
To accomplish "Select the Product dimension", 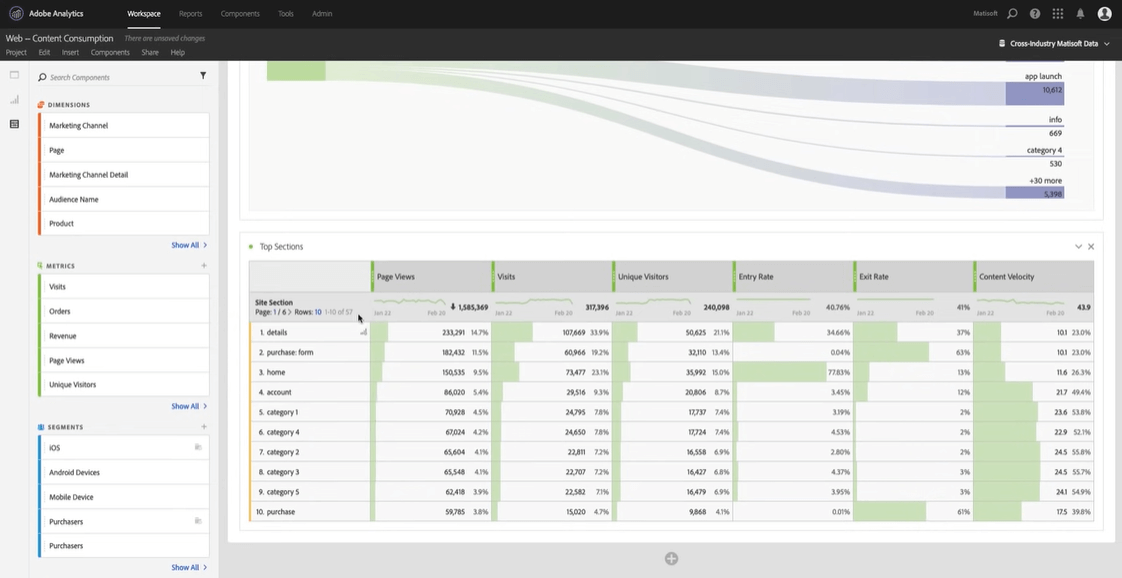I will [x=123, y=223].
